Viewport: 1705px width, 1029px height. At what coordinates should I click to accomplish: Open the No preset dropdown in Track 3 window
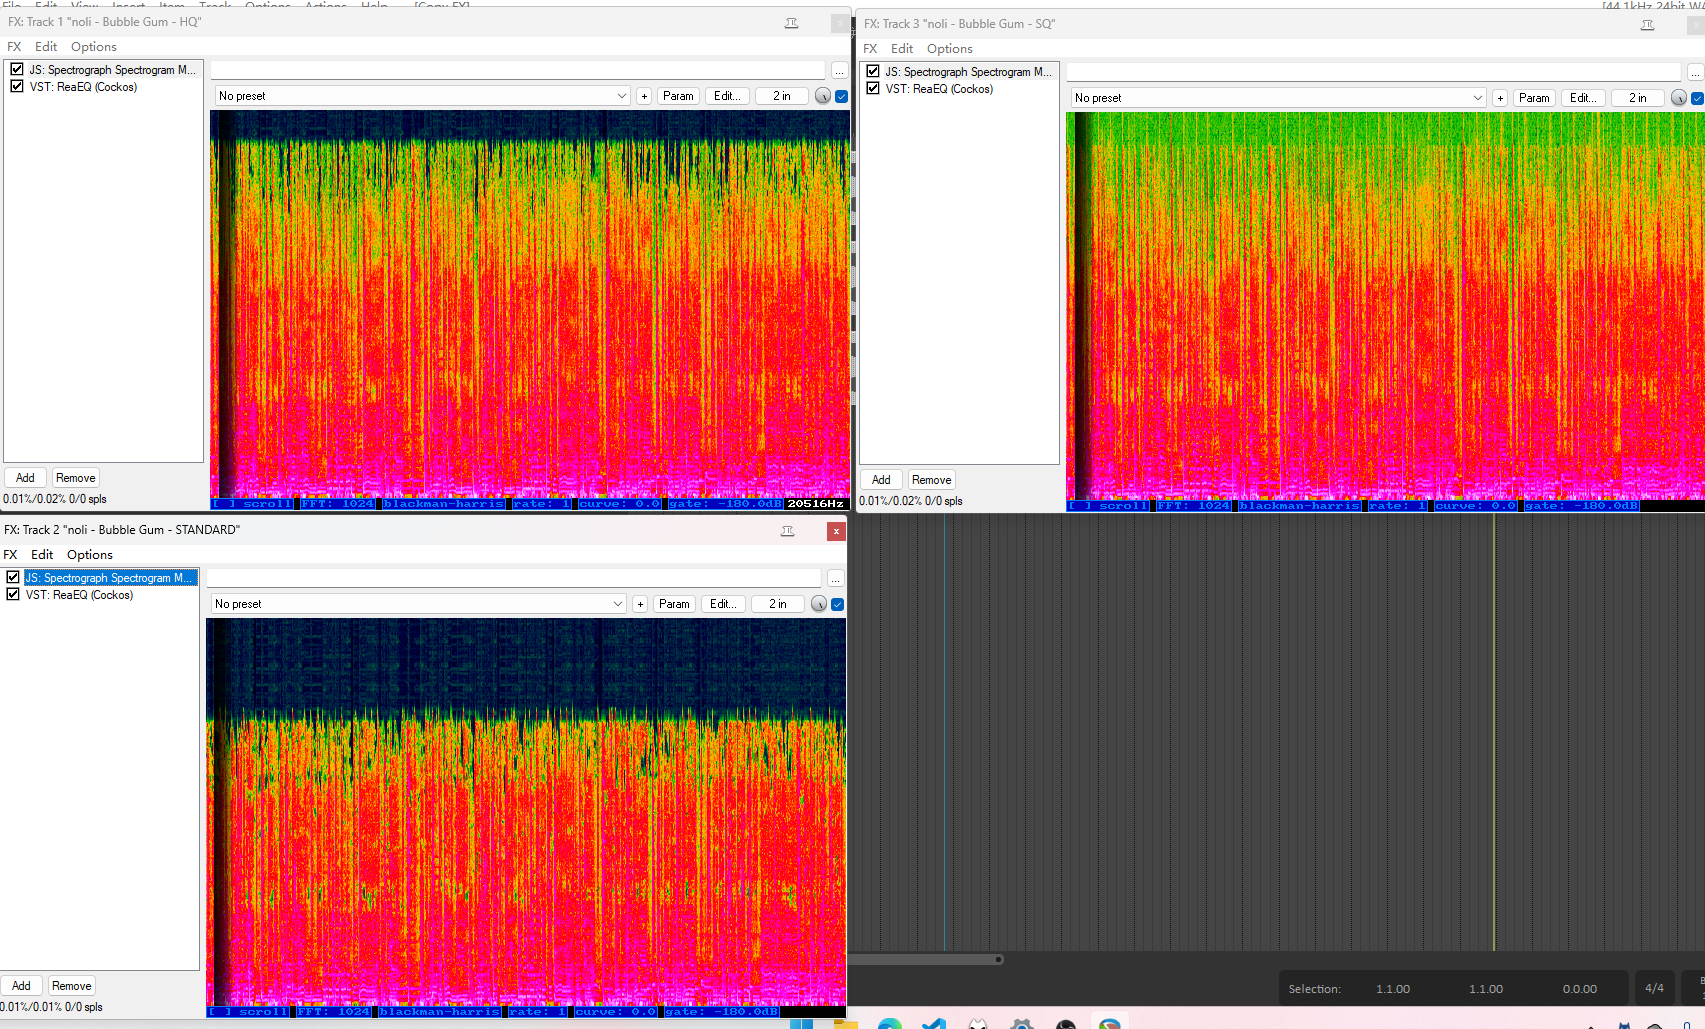[x=1278, y=98]
